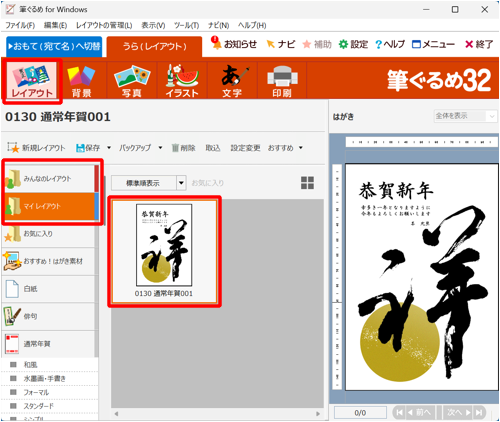Image resolution: width=500 pixels, height=422 pixels.
Task: Select the スタンダード subcategory
Action: click(x=50, y=406)
